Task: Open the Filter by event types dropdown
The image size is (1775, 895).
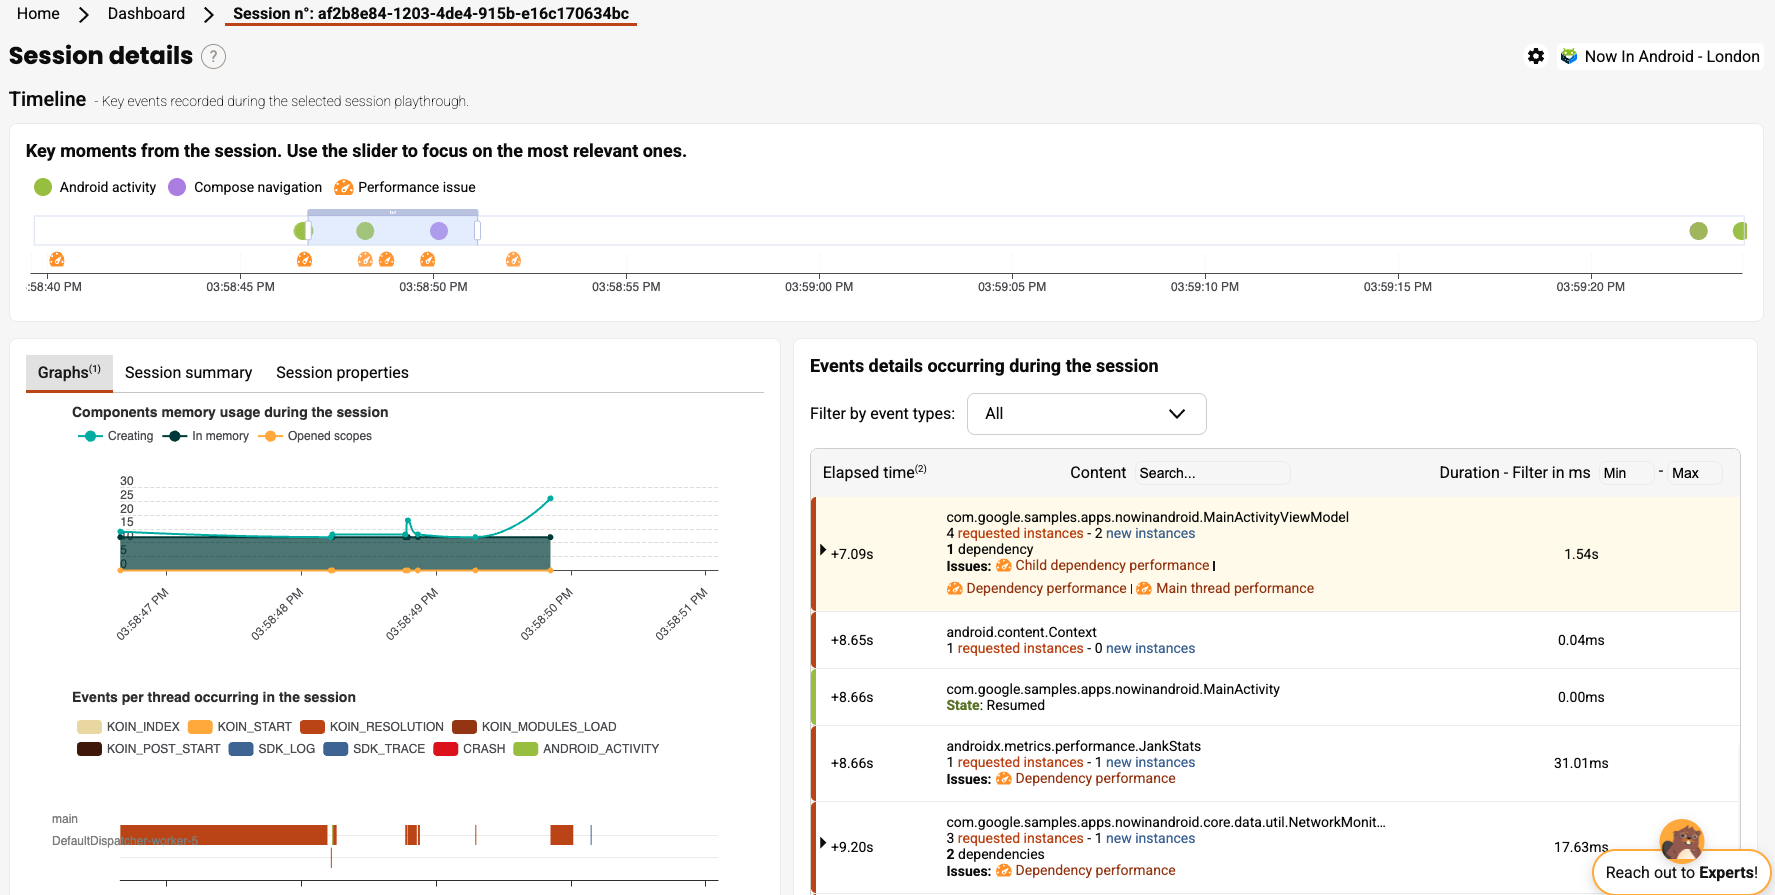Action: click(1086, 414)
